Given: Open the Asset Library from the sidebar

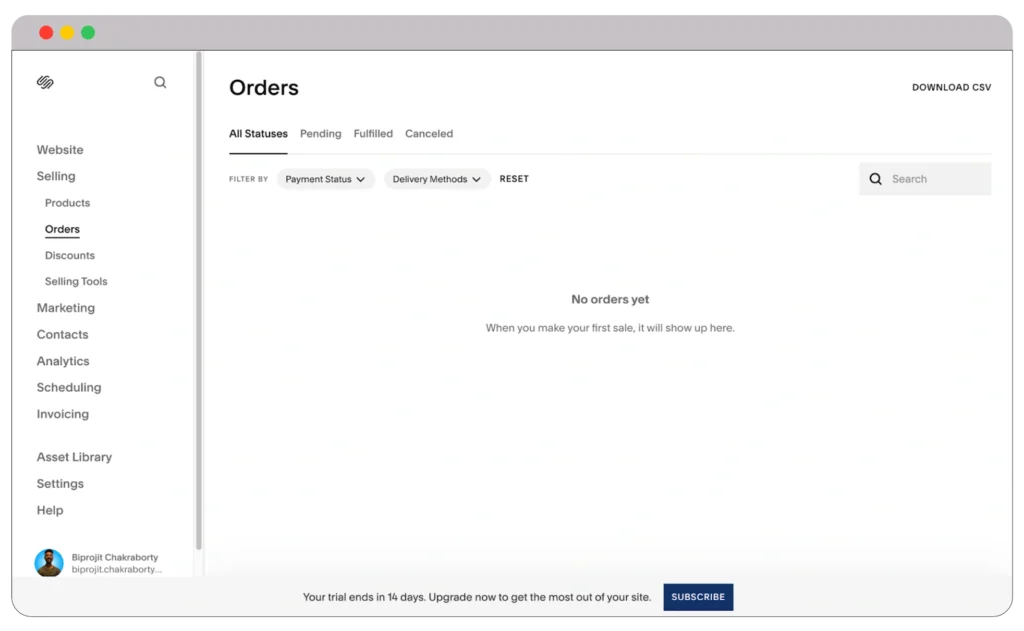Looking at the screenshot, I should click(x=74, y=456).
